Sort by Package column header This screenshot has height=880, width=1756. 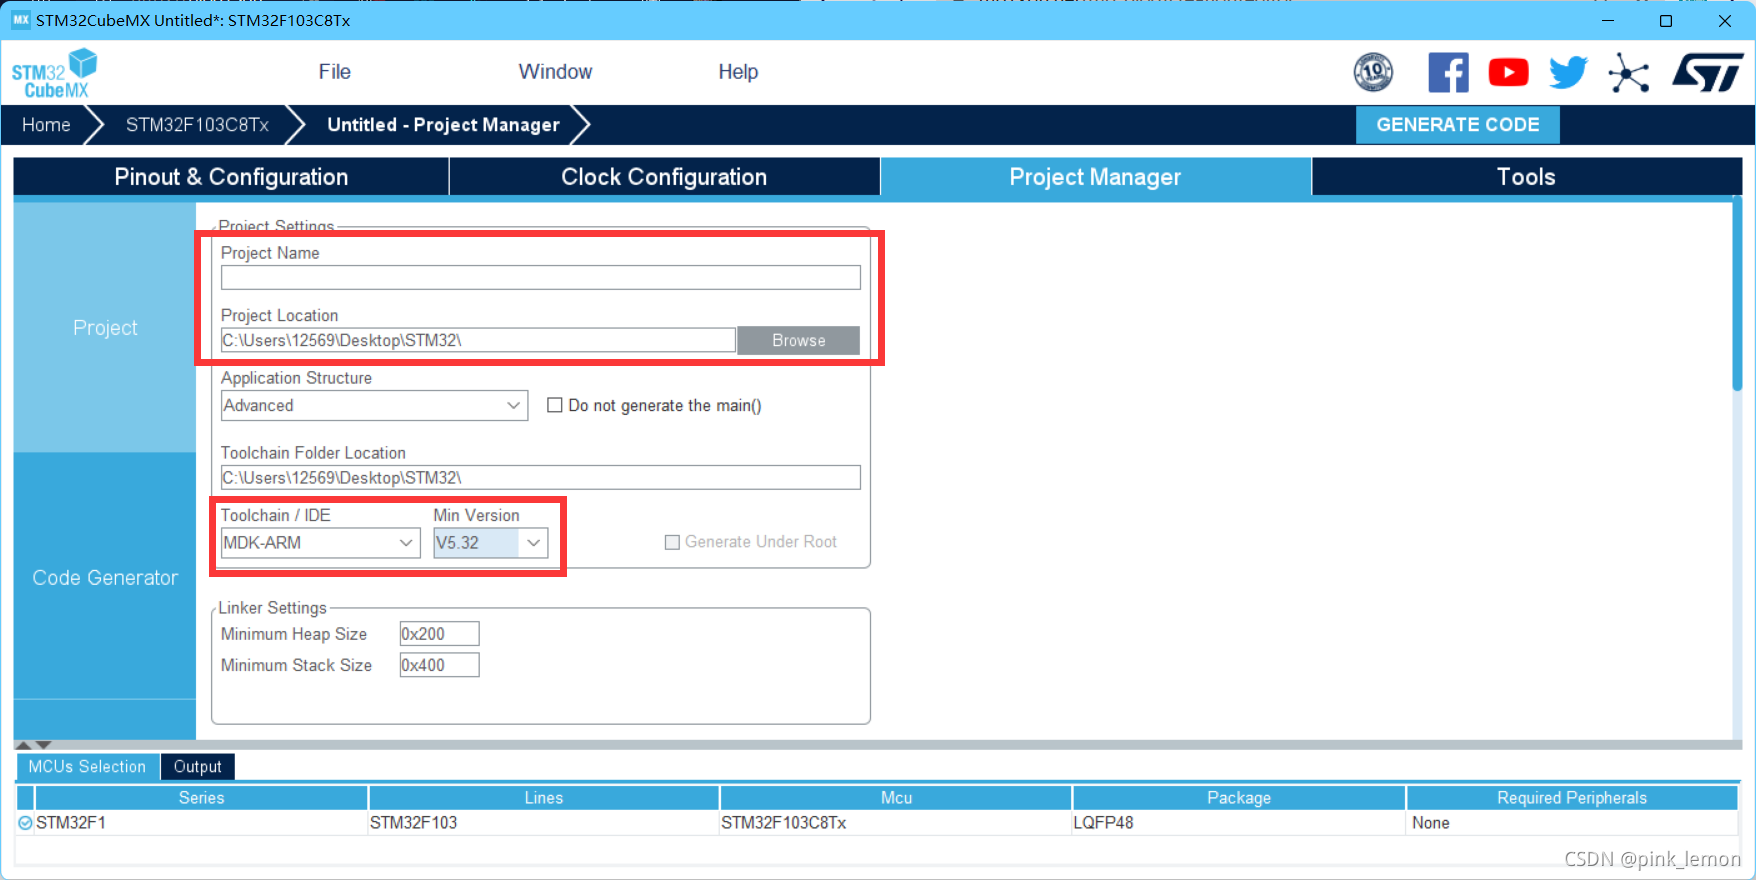pos(1239,798)
